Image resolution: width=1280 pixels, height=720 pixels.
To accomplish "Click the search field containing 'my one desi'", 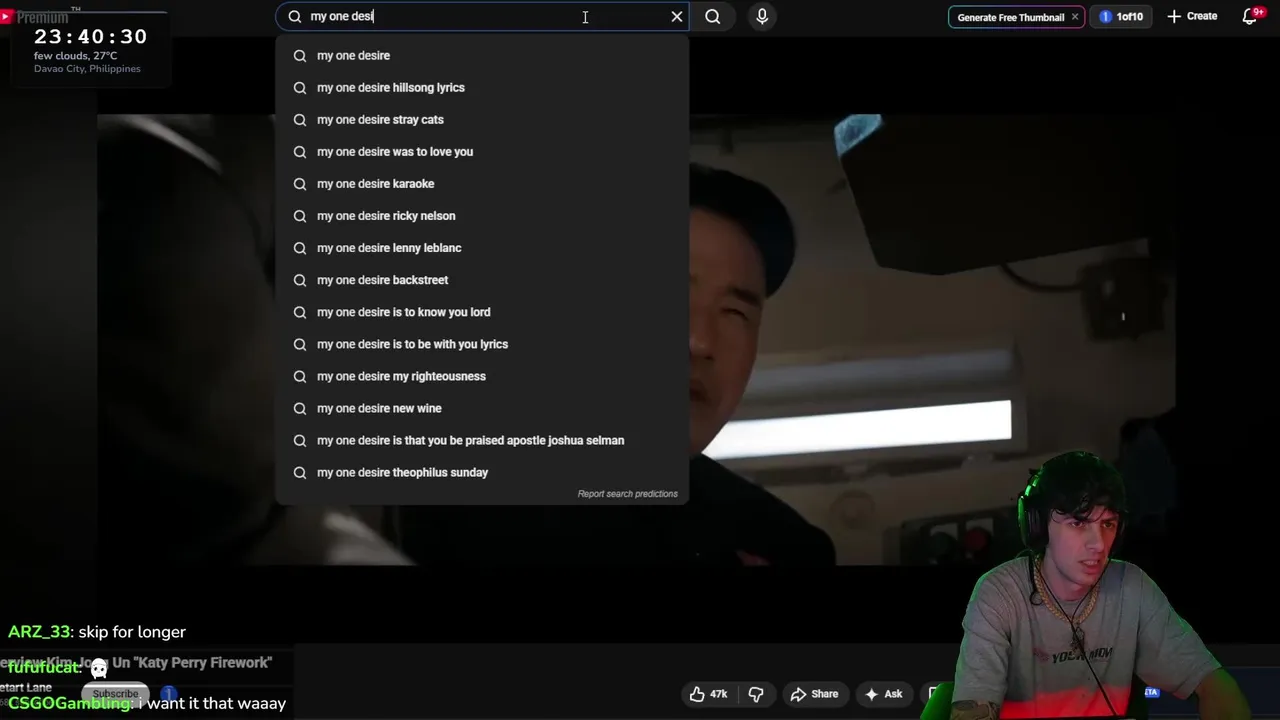I will pos(483,16).
